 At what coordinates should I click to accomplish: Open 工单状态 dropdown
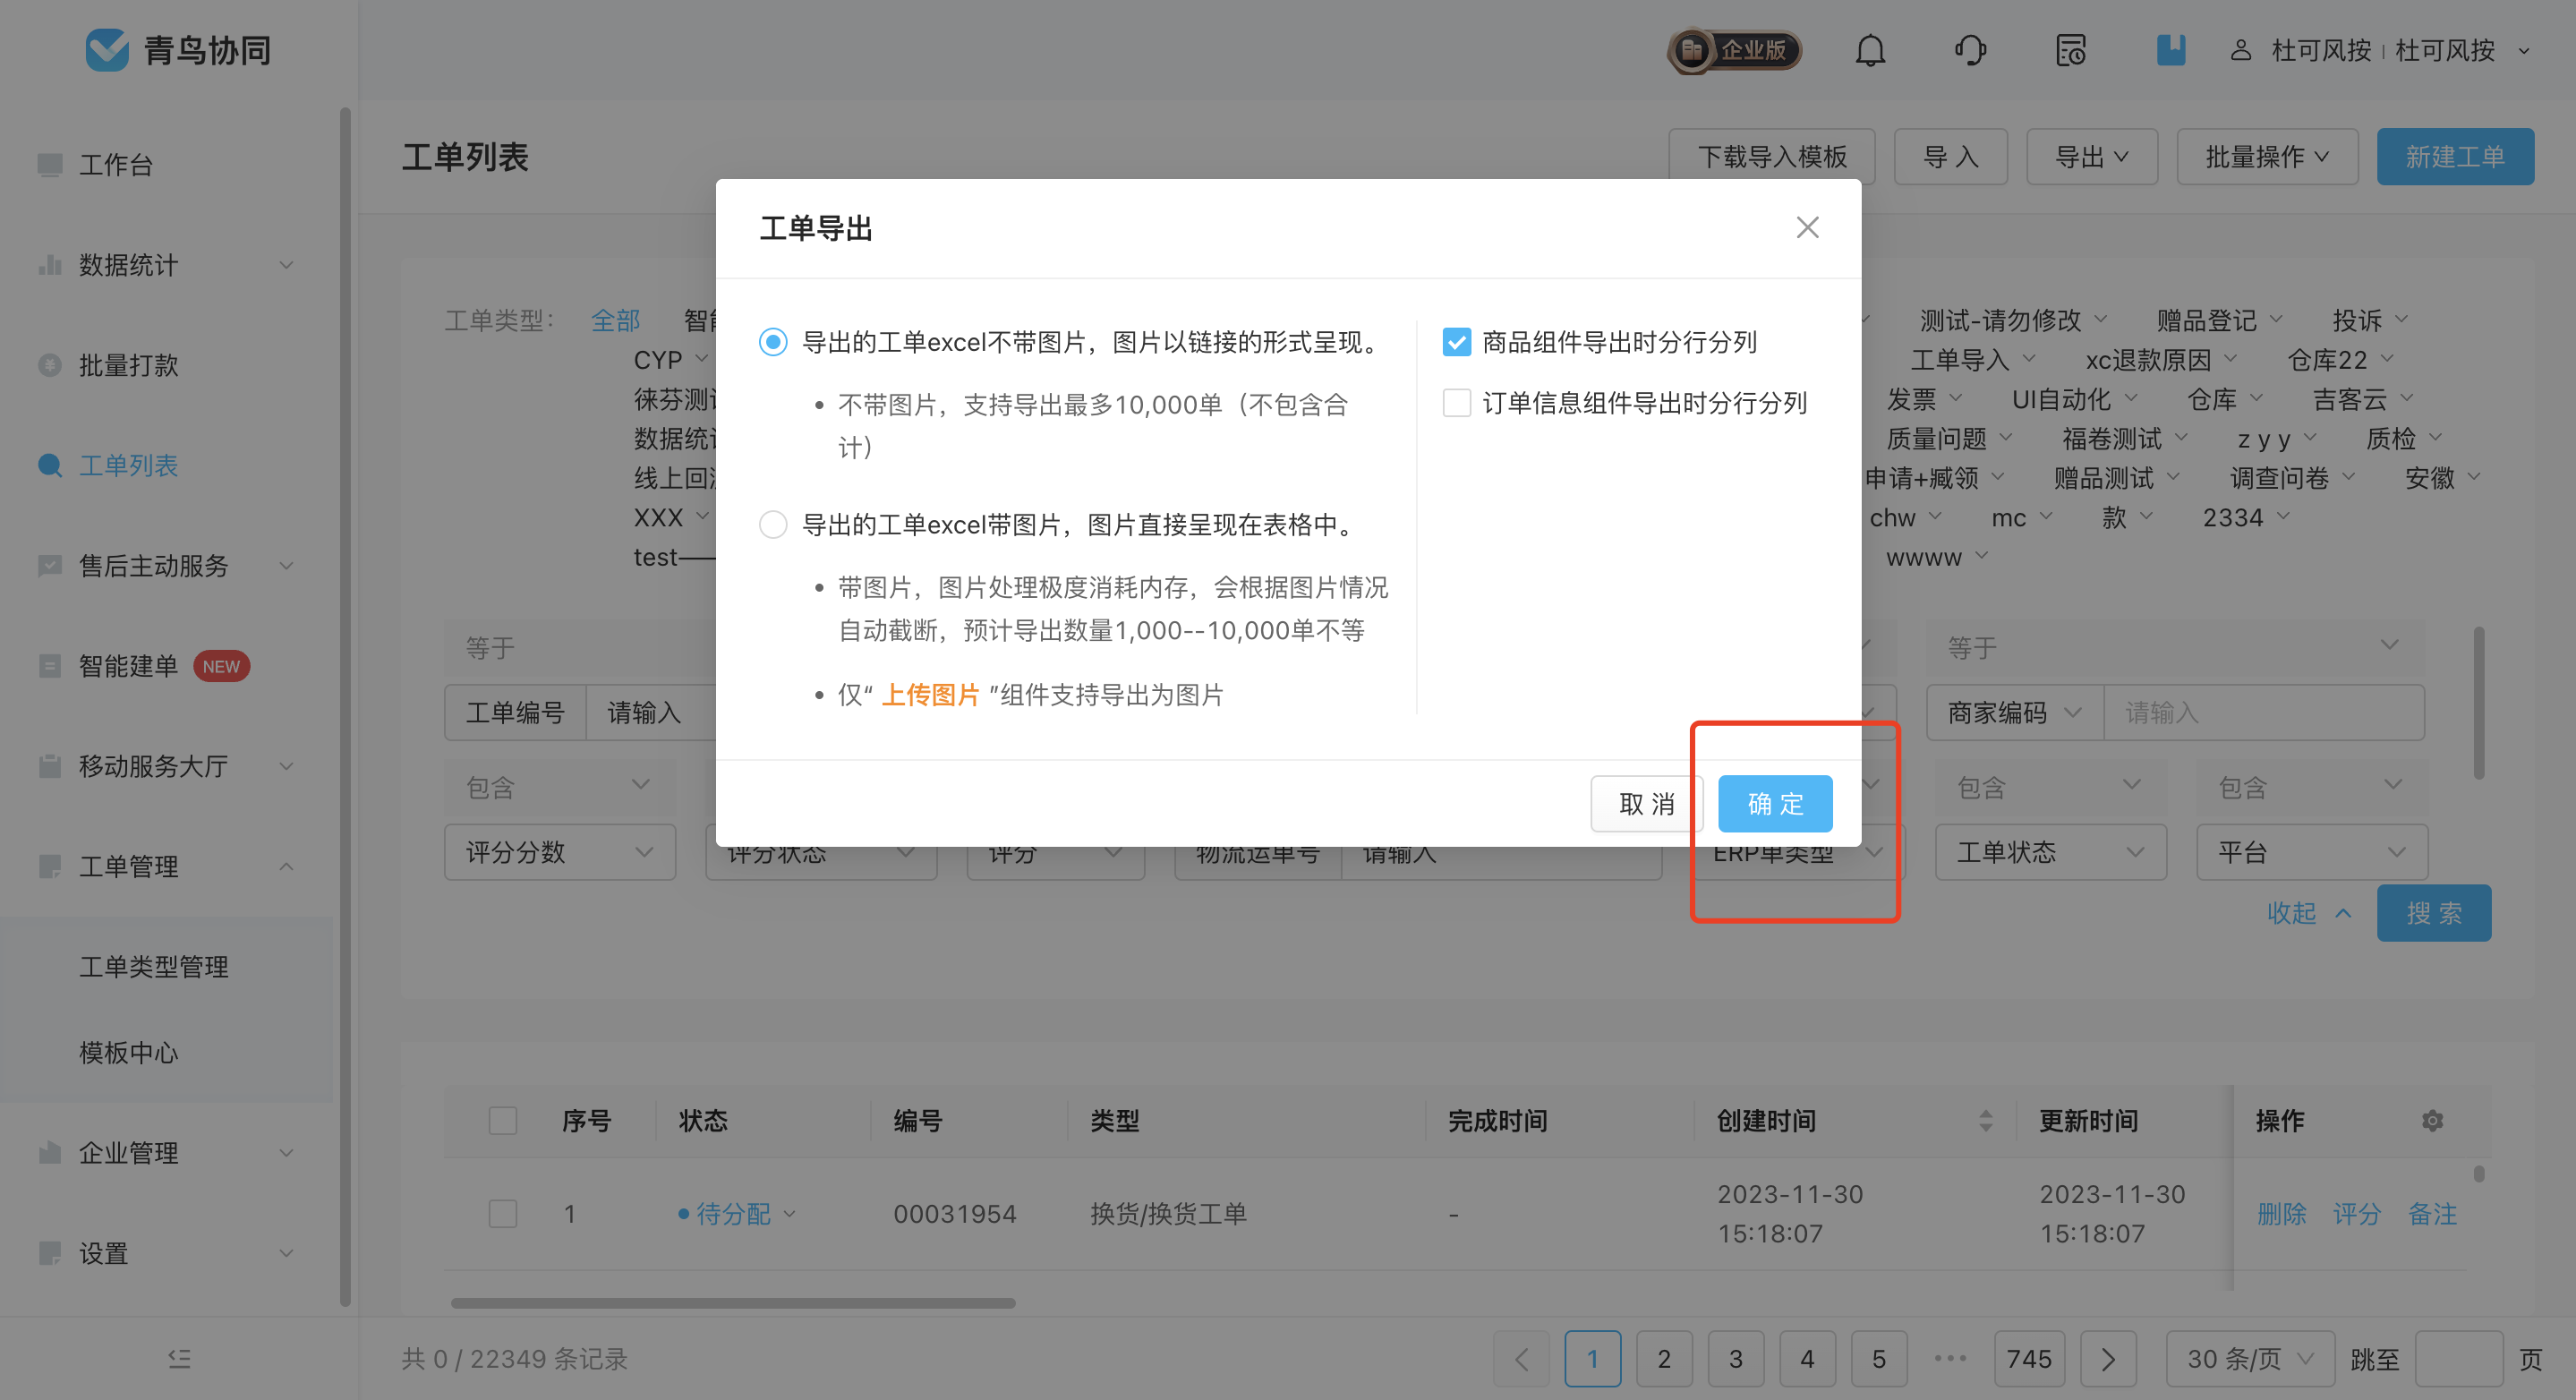[2050, 852]
